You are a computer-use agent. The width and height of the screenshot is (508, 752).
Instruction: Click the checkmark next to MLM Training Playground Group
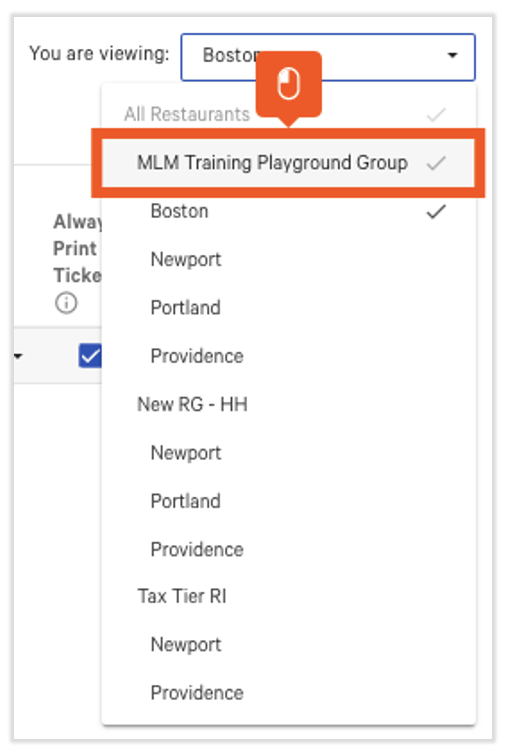[x=436, y=163]
